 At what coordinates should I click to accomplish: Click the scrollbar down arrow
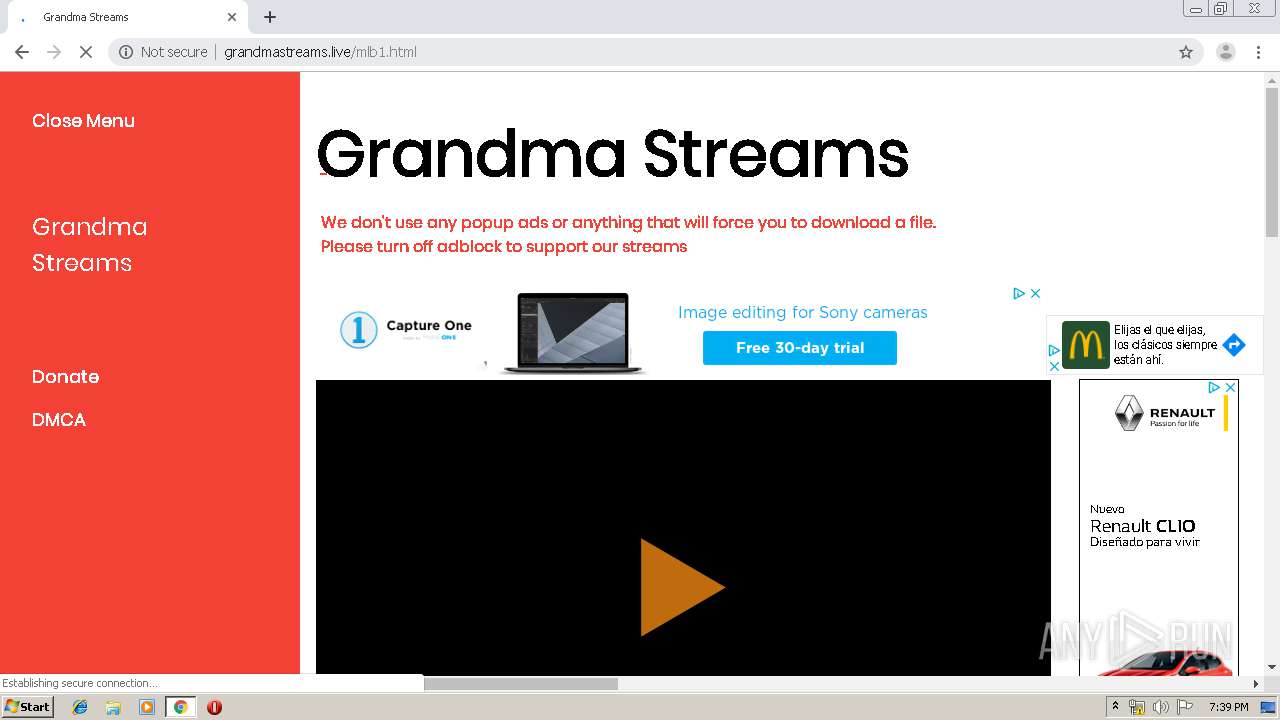(1272, 667)
